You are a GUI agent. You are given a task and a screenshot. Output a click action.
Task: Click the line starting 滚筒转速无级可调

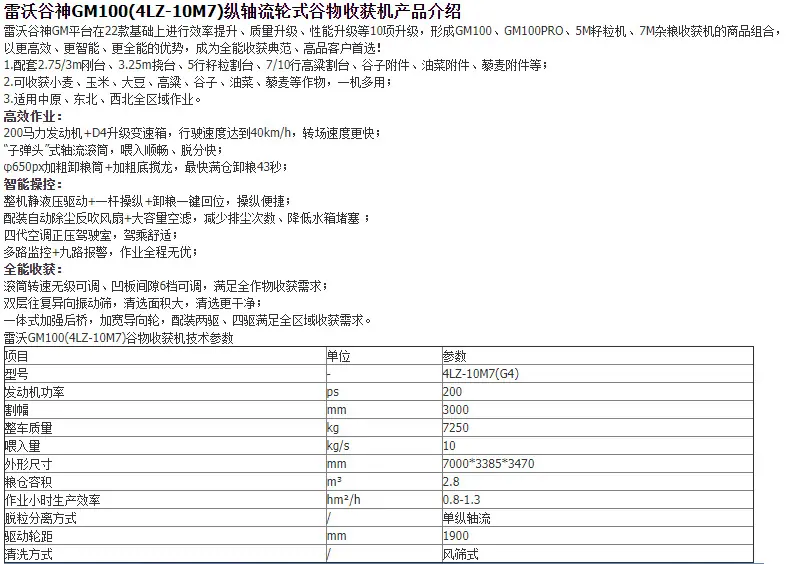pyautogui.click(x=166, y=286)
